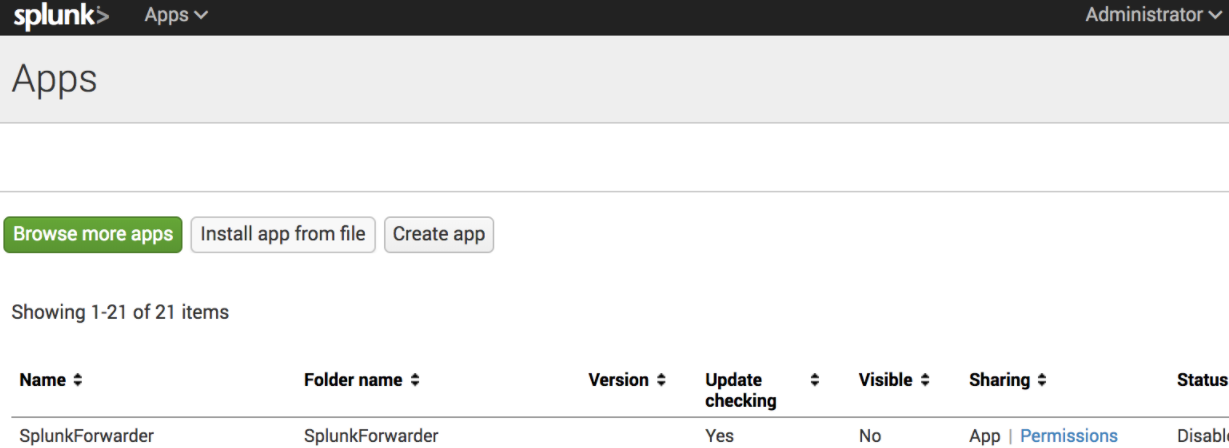Click the 'Yes' update checking cell
This screenshot has height=448, width=1229.
pyautogui.click(x=719, y=436)
